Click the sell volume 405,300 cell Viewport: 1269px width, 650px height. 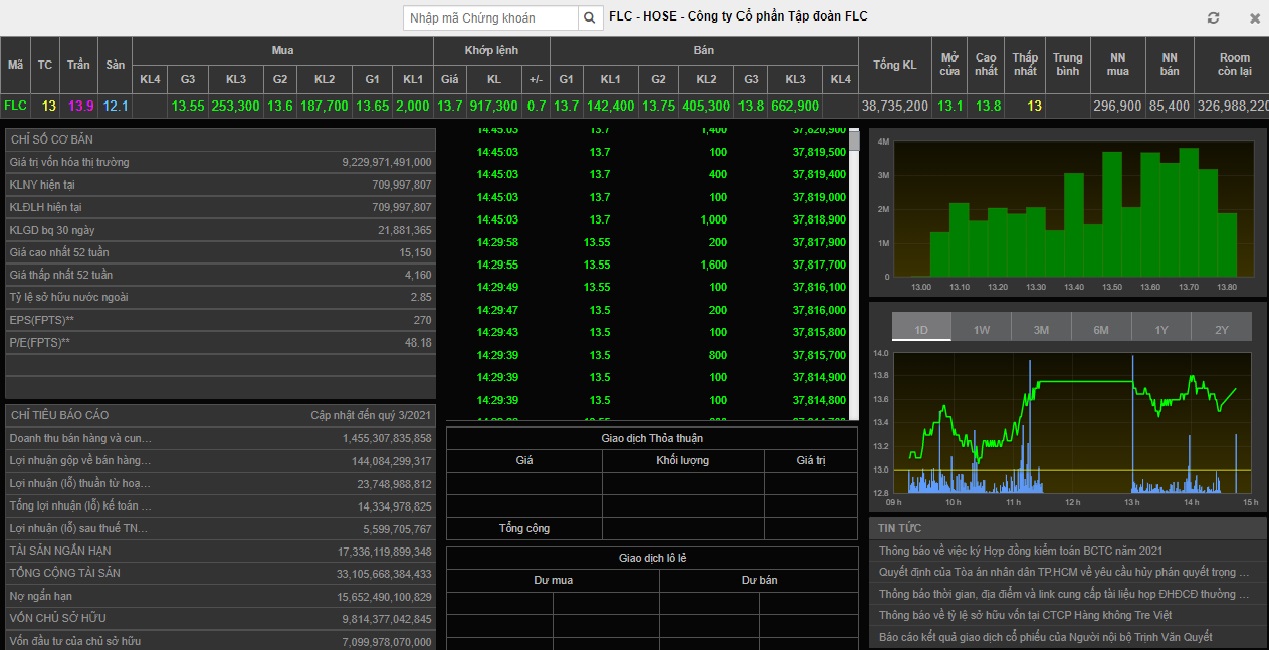point(705,105)
